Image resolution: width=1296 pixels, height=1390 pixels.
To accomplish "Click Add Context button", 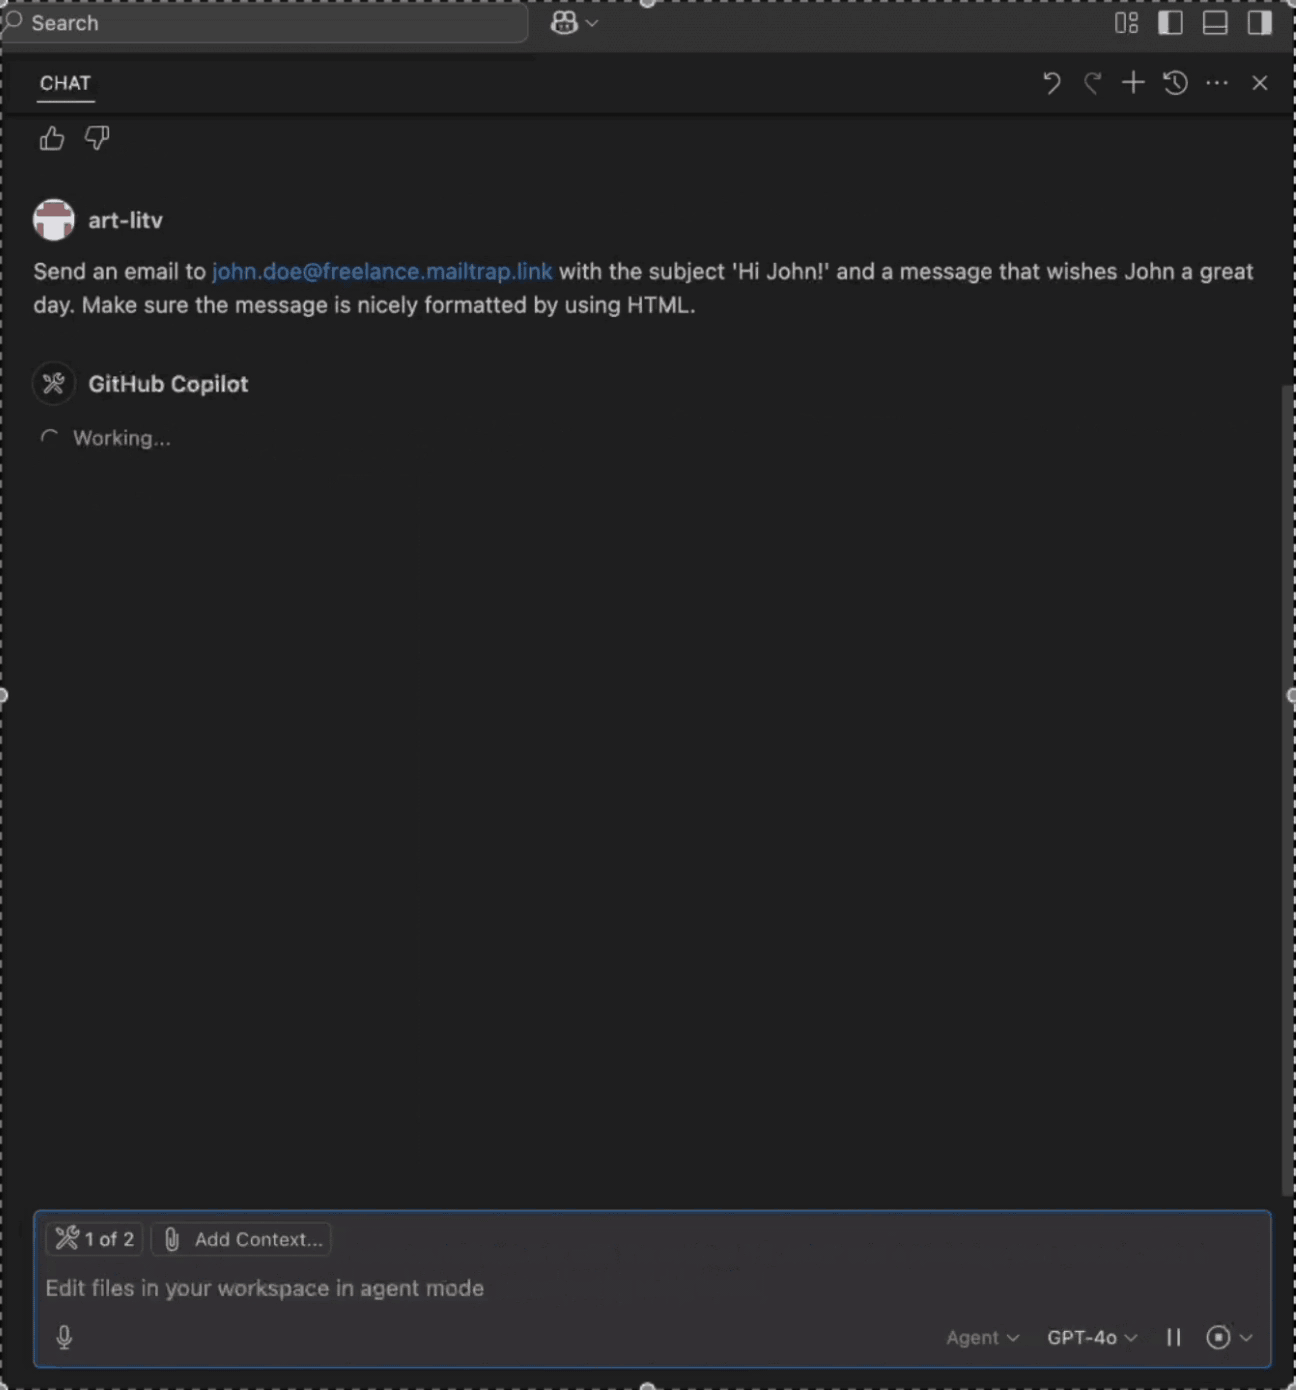I will [242, 1239].
